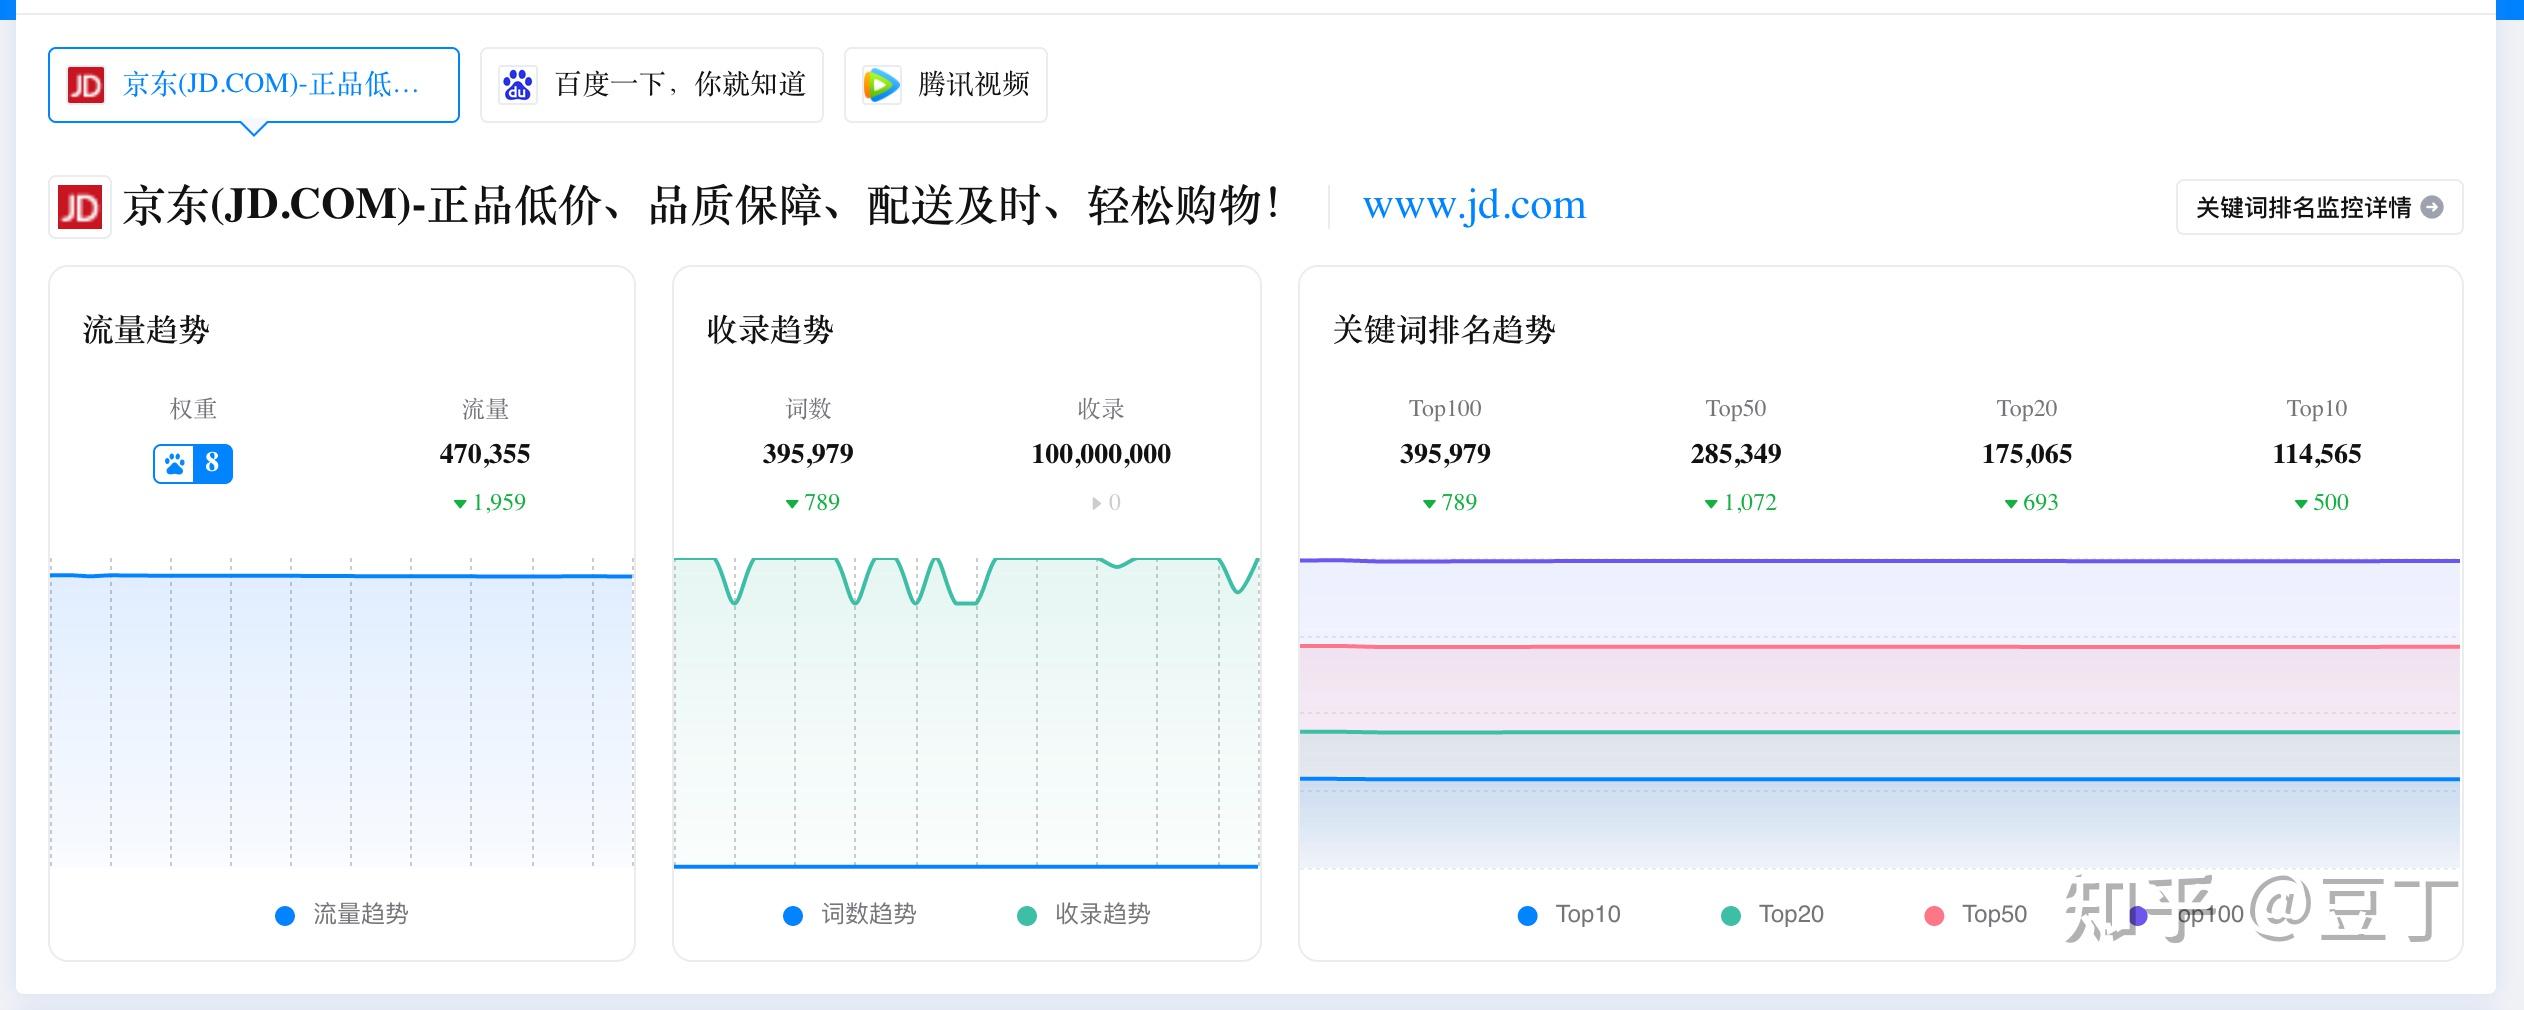Click the large JD logo beside the site title

click(x=80, y=207)
